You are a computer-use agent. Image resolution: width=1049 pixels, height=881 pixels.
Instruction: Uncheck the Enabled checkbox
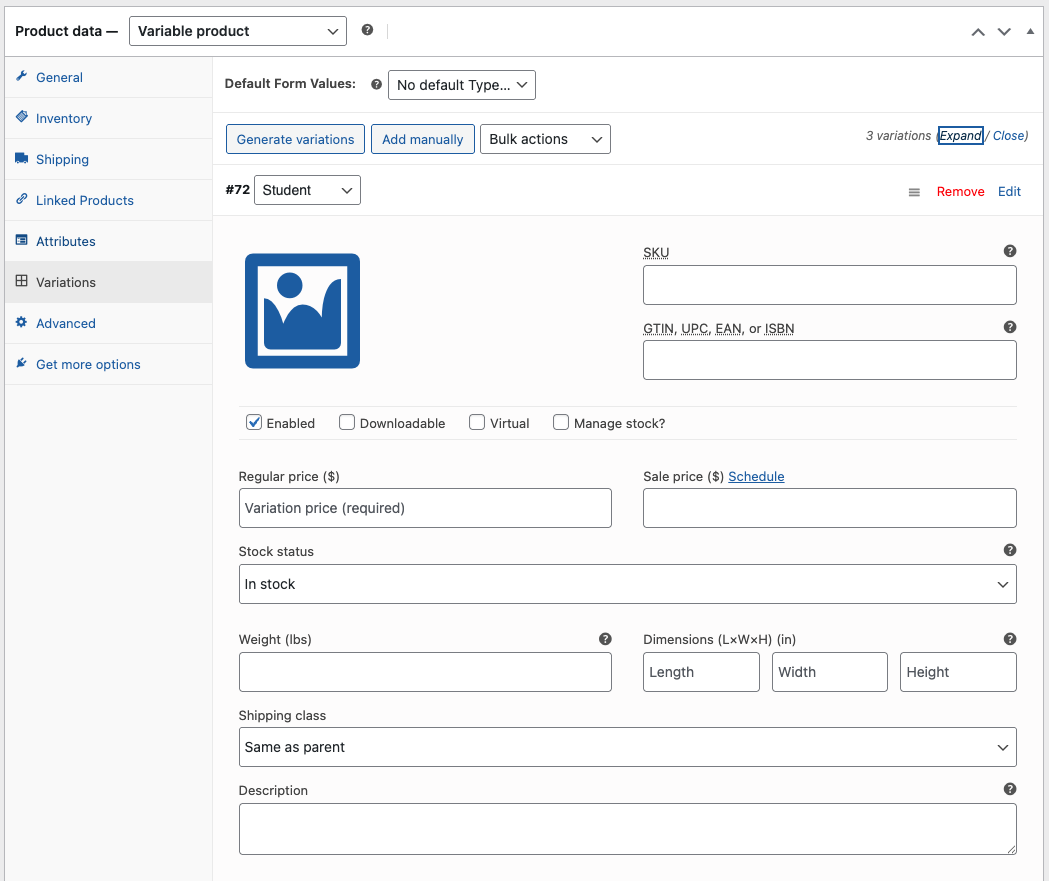point(254,423)
